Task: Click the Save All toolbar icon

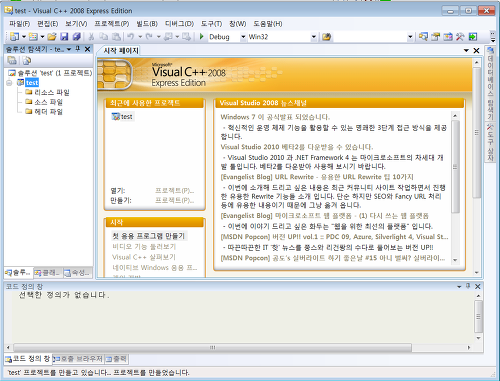Action: click(x=77, y=37)
